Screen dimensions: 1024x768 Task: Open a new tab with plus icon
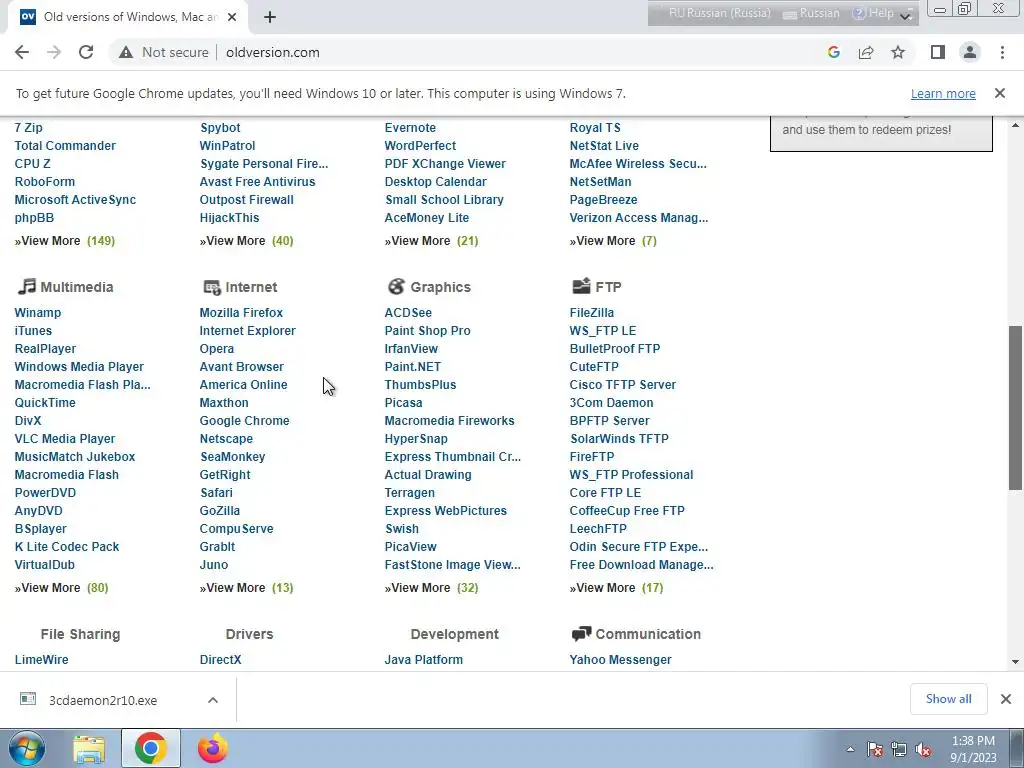[x=270, y=17]
